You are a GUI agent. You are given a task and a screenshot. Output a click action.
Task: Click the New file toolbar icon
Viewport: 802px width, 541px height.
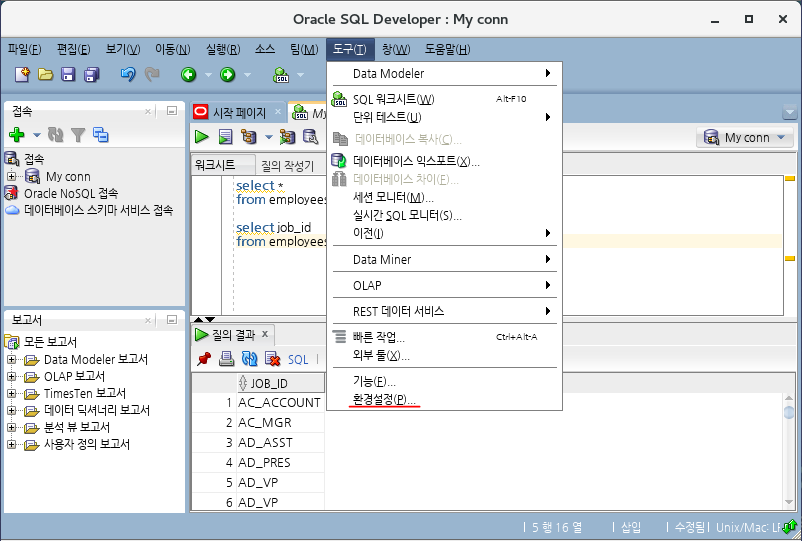[x=22, y=75]
